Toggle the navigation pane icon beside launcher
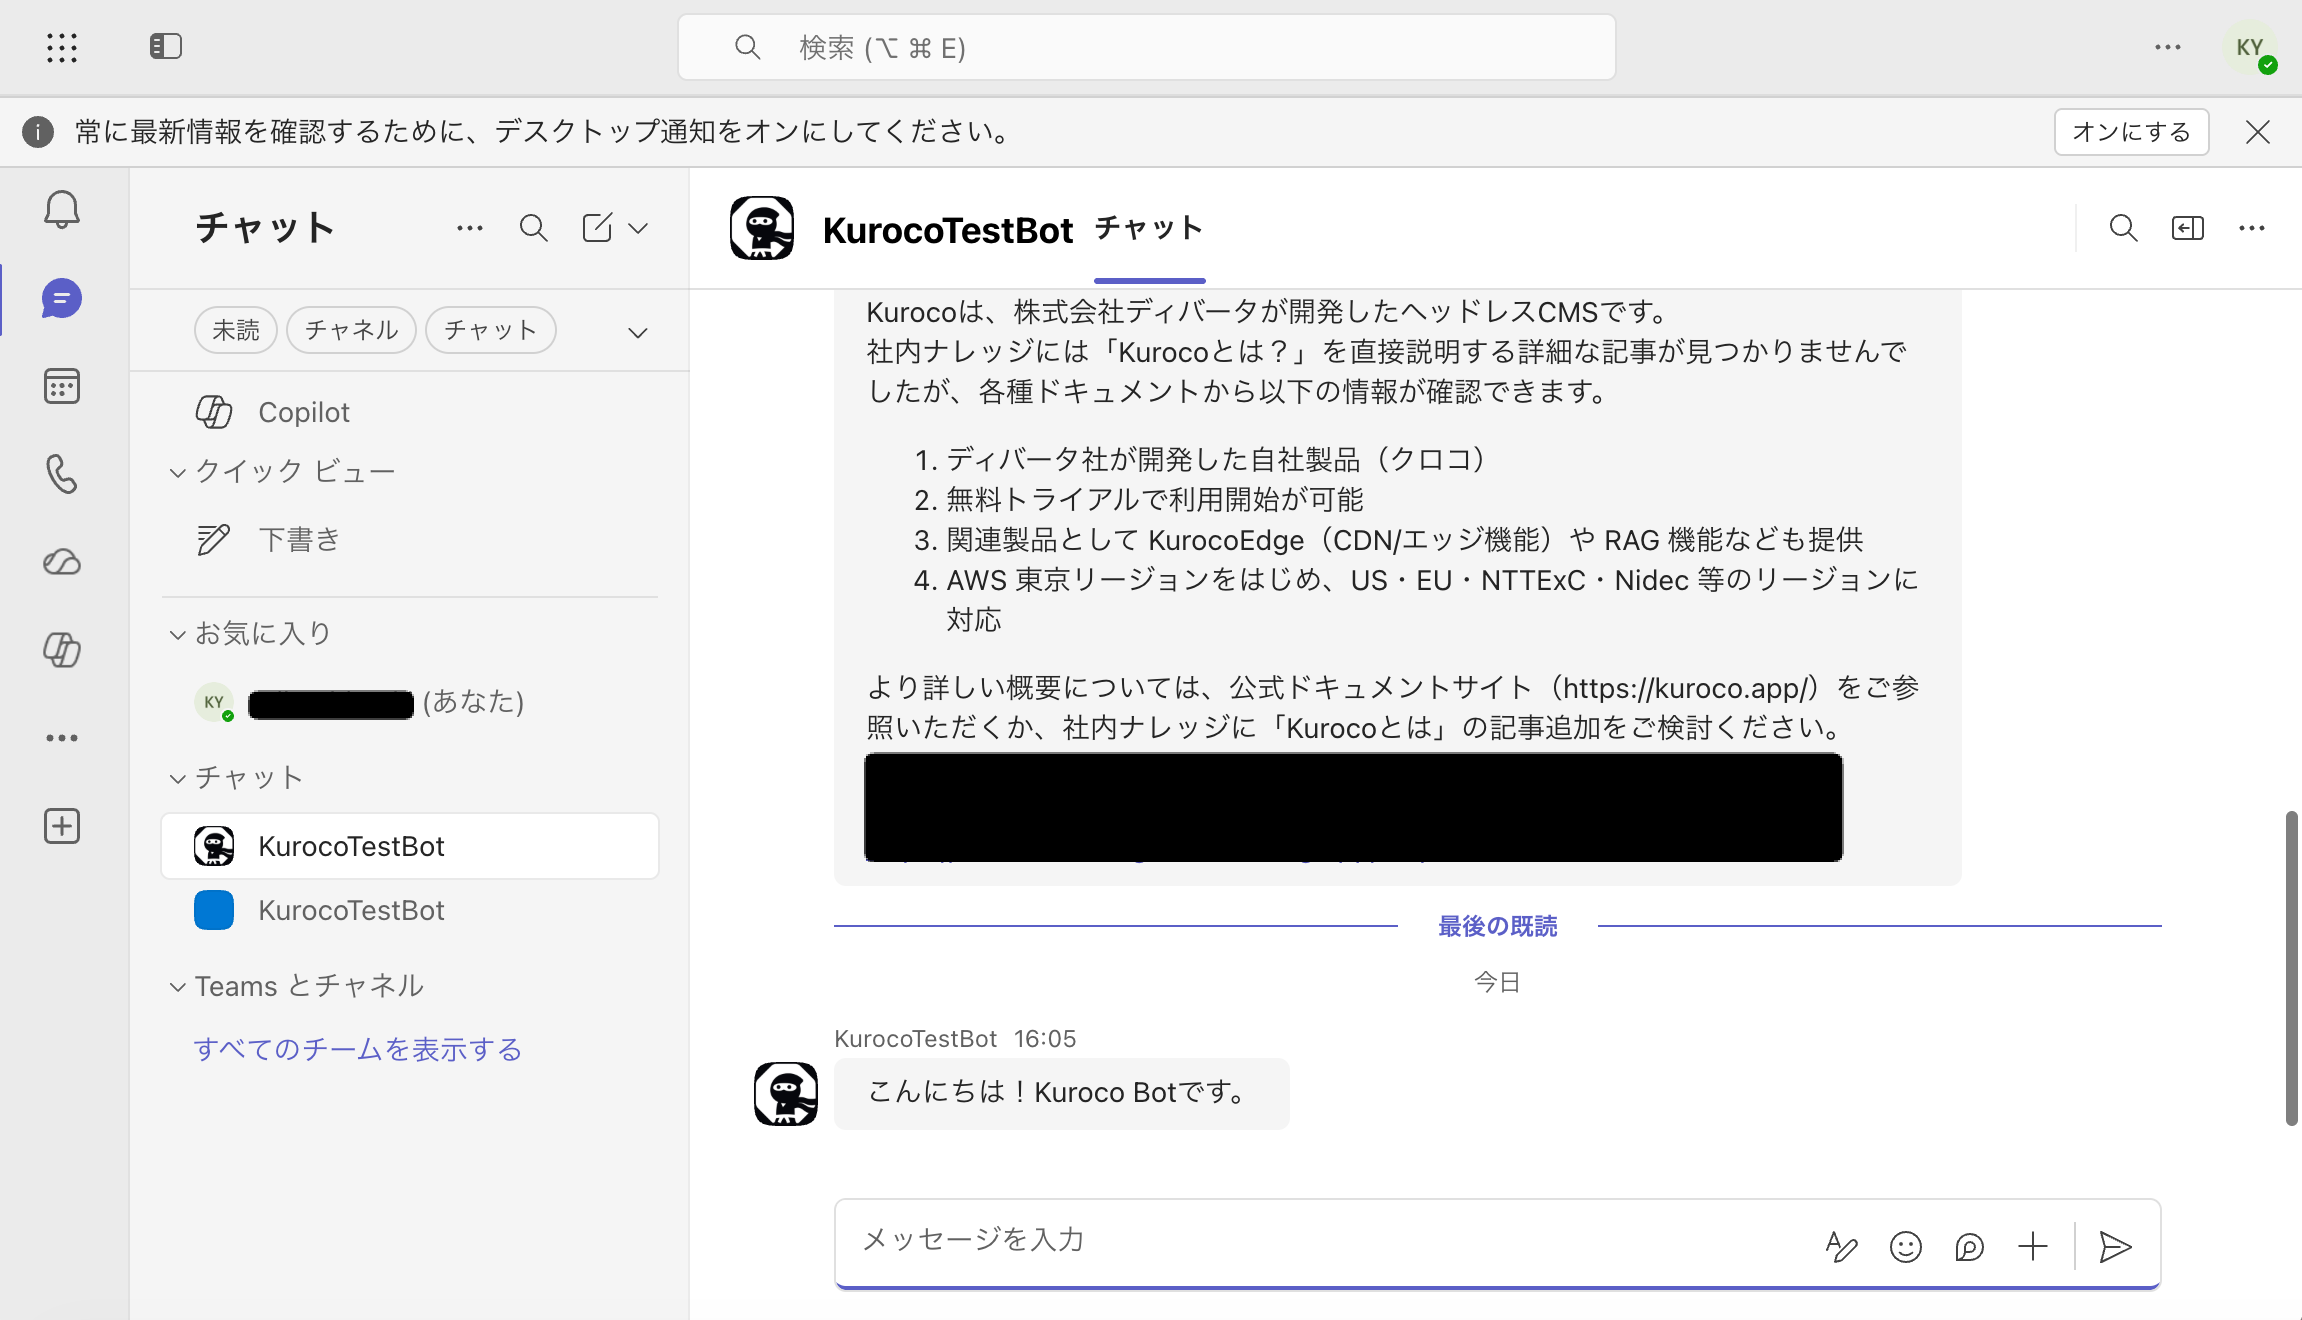The image size is (2302, 1320). 166,47
